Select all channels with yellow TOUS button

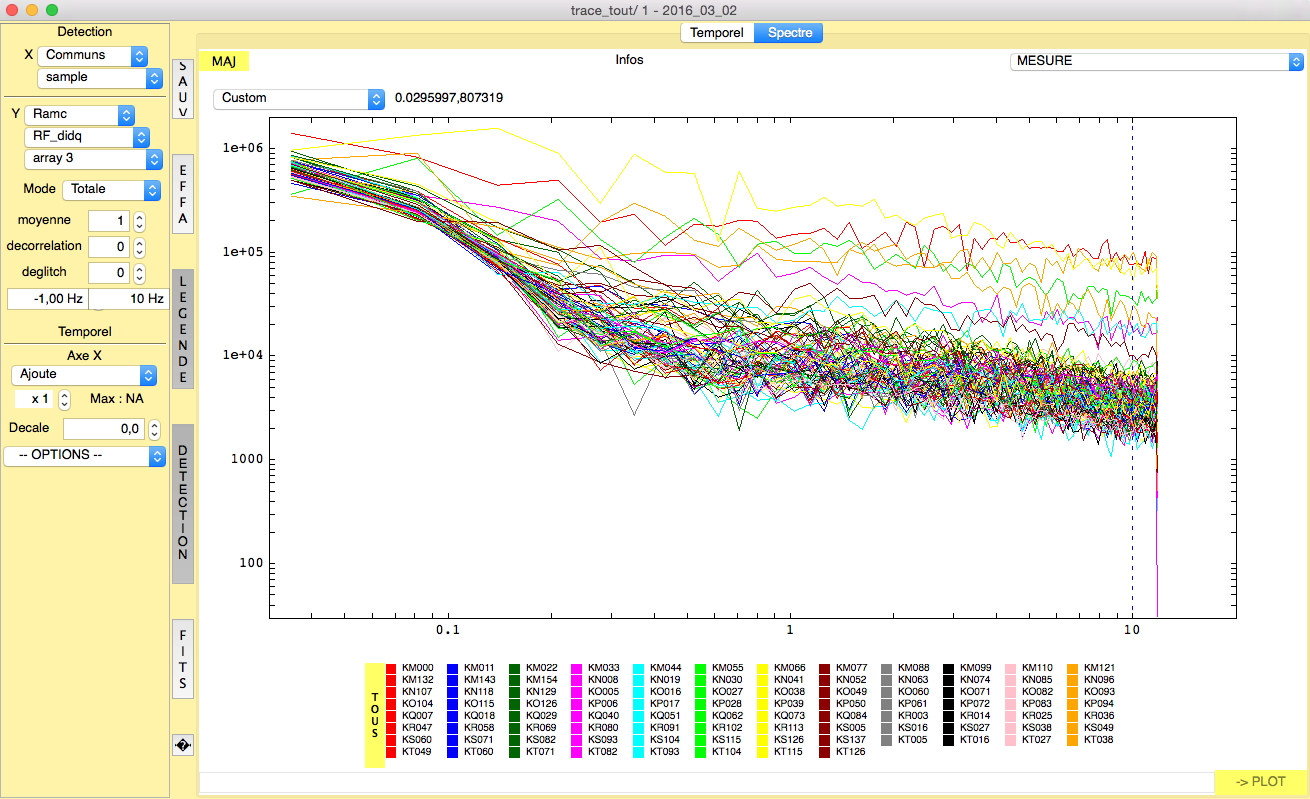click(x=375, y=715)
